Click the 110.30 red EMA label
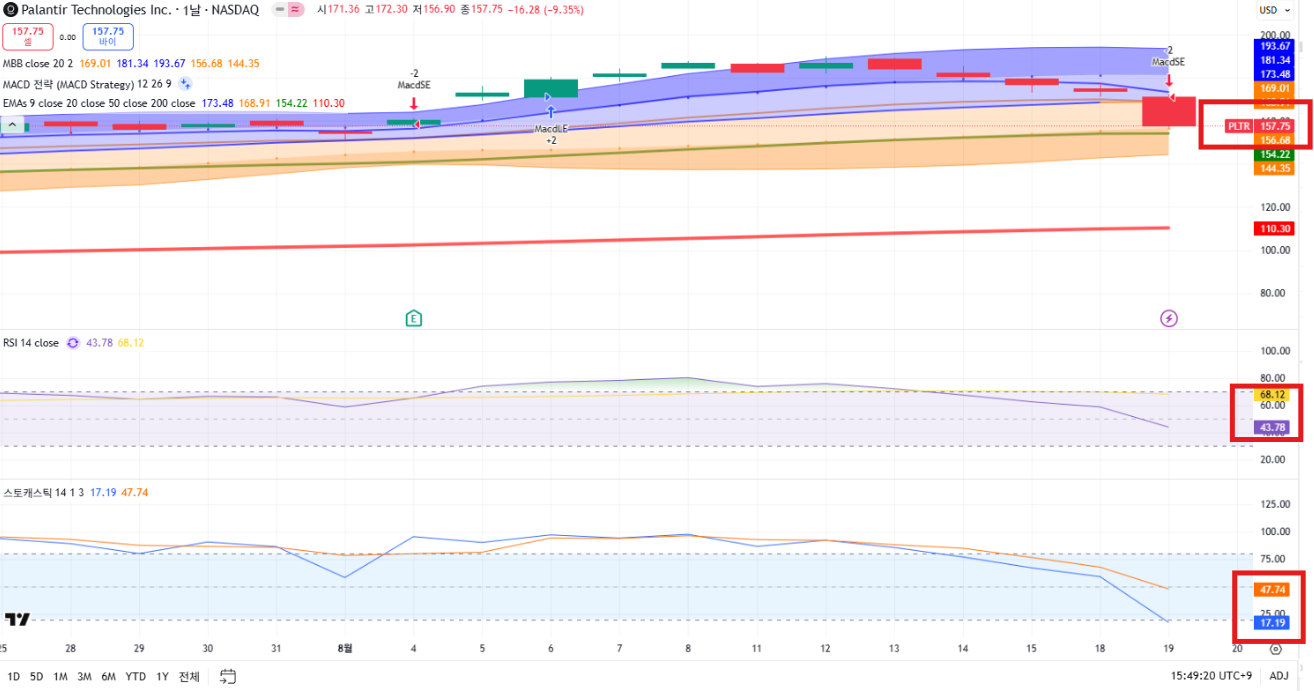The width and height of the screenshot is (1314, 691). click(x=1275, y=228)
